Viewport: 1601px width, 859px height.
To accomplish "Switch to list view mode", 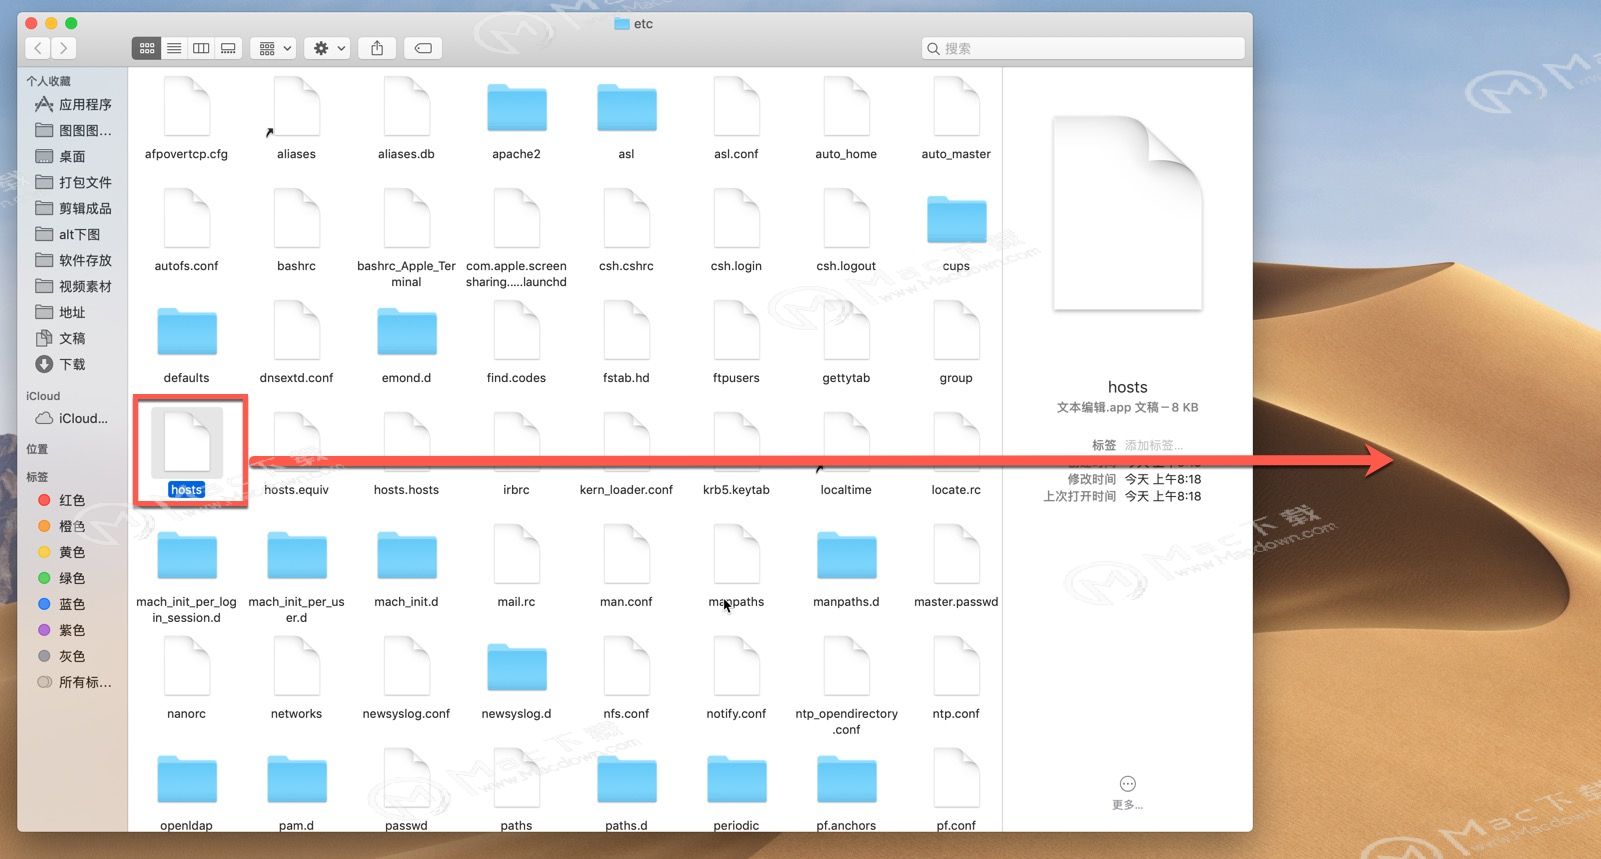I will (x=174, y=48).
